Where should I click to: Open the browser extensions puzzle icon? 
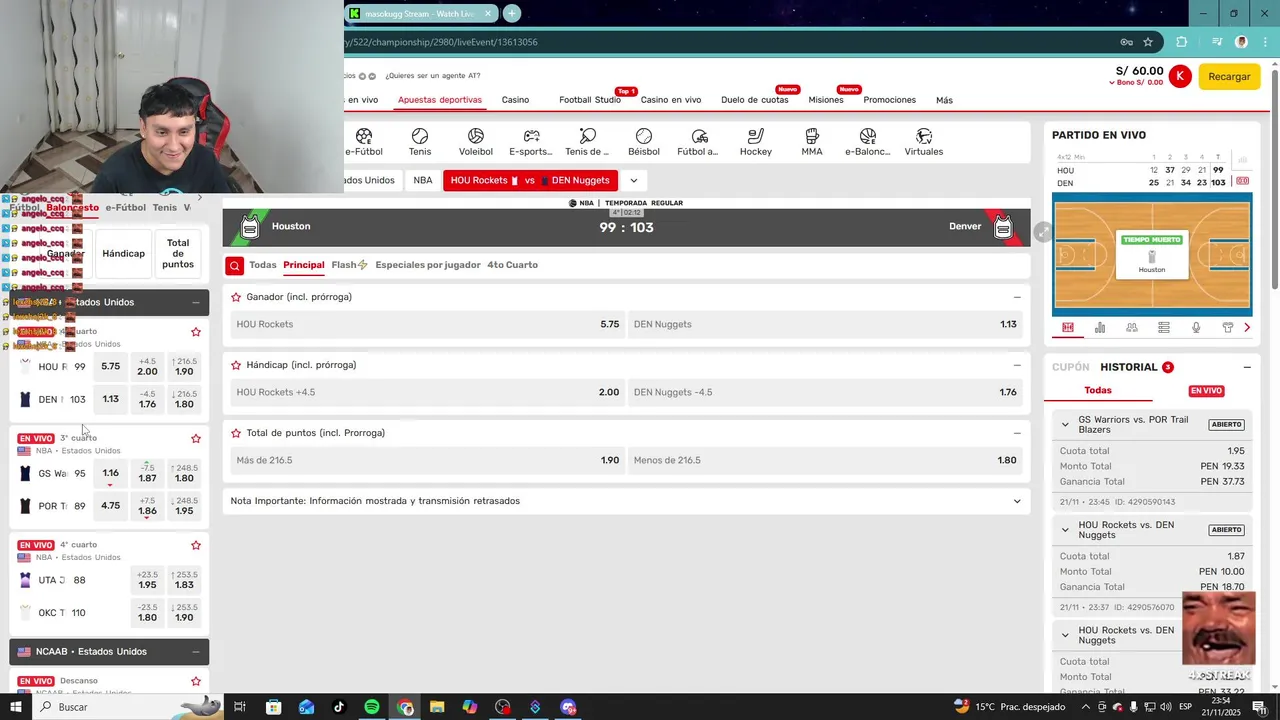tap(1182, 42)
